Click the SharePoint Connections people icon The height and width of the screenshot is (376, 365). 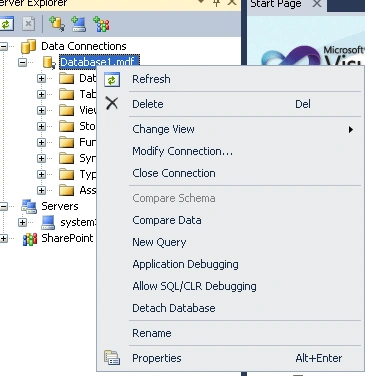pyautogui.click(x=29, y=239)
